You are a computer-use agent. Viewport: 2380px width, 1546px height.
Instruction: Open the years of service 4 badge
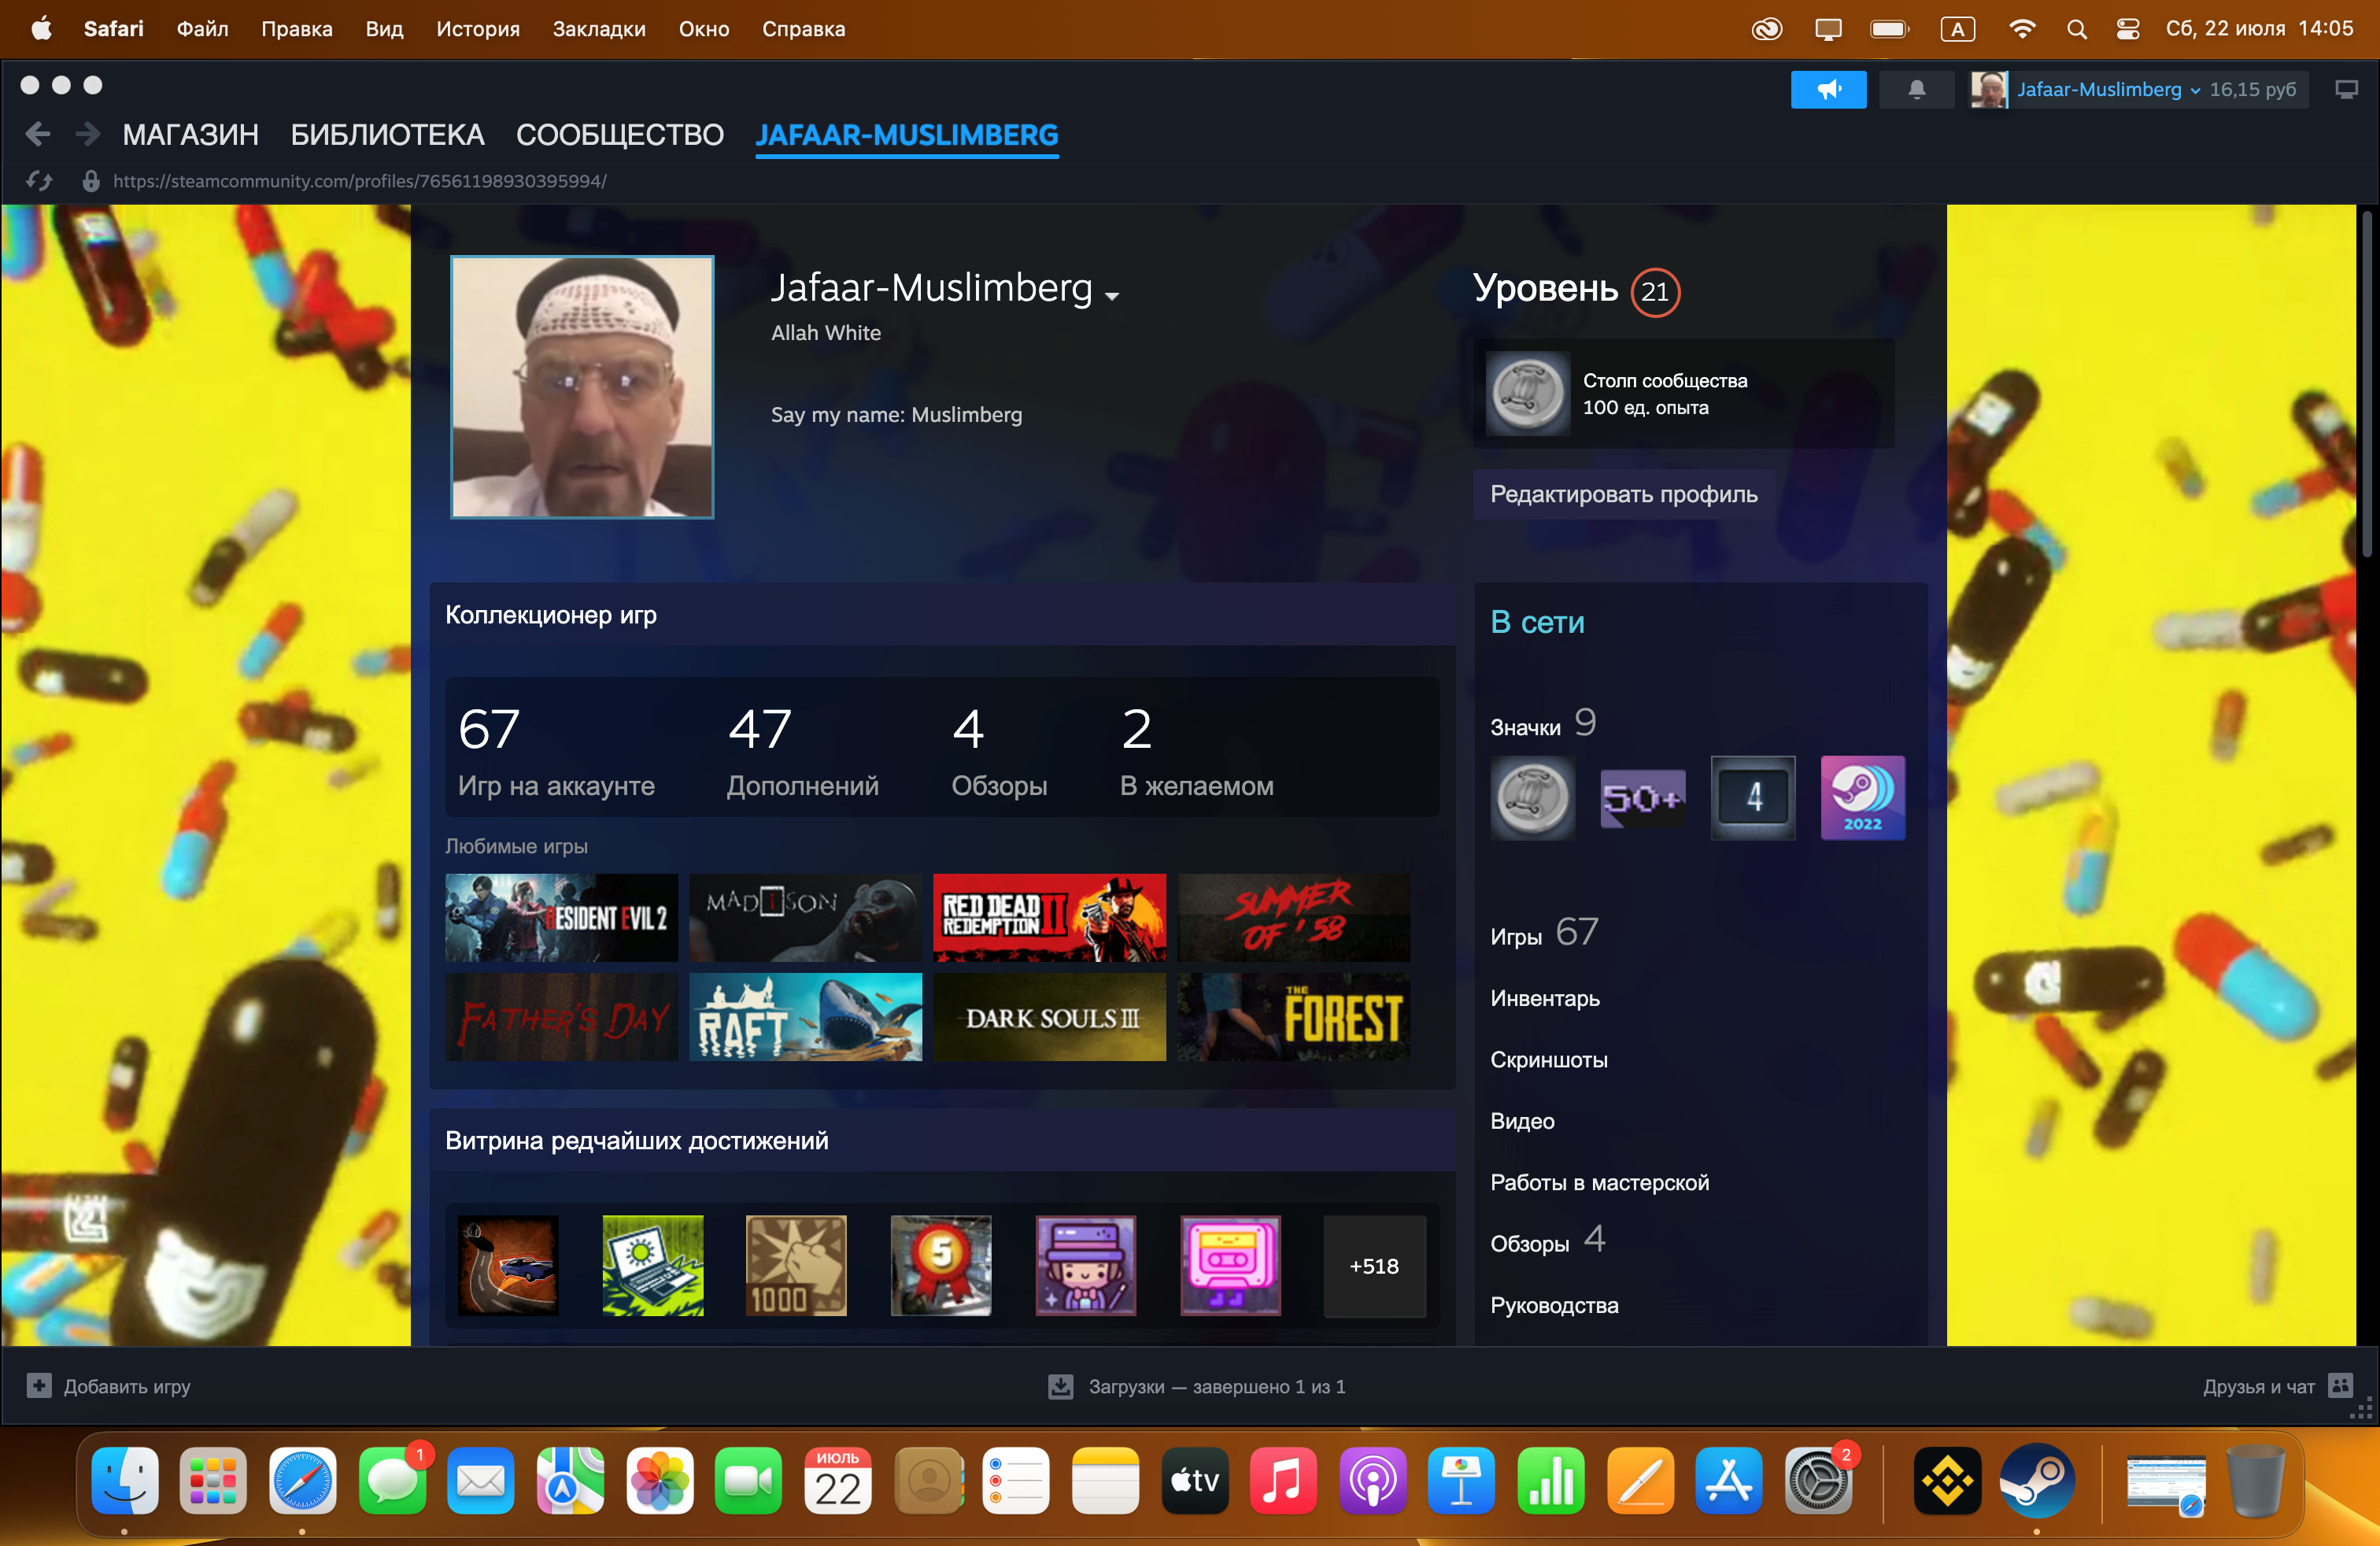click(x=1752, y=798)
